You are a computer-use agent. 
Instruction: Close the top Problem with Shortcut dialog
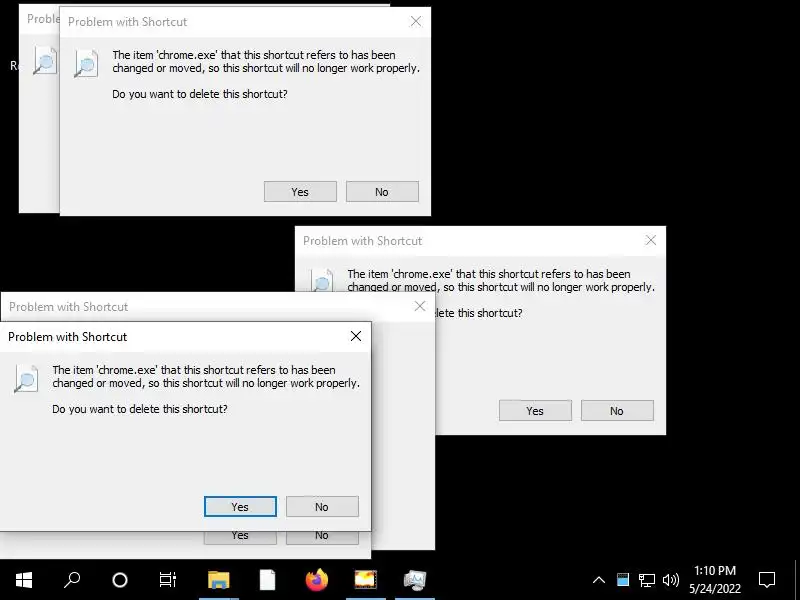(x=416, y=21)
